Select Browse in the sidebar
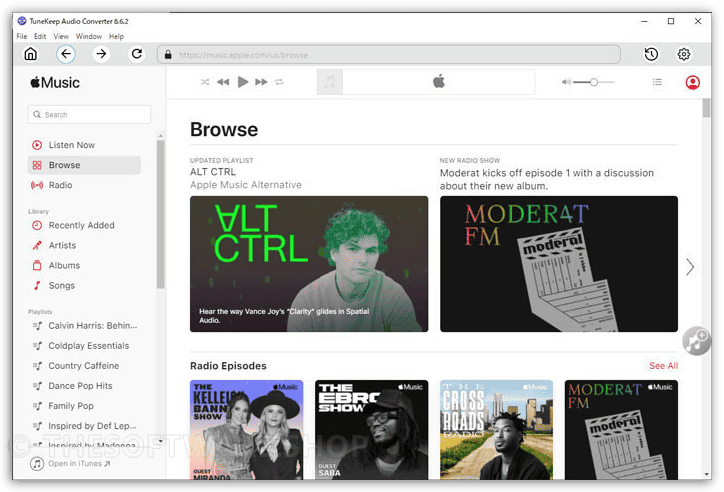724x492 pixels. (84, 165)
